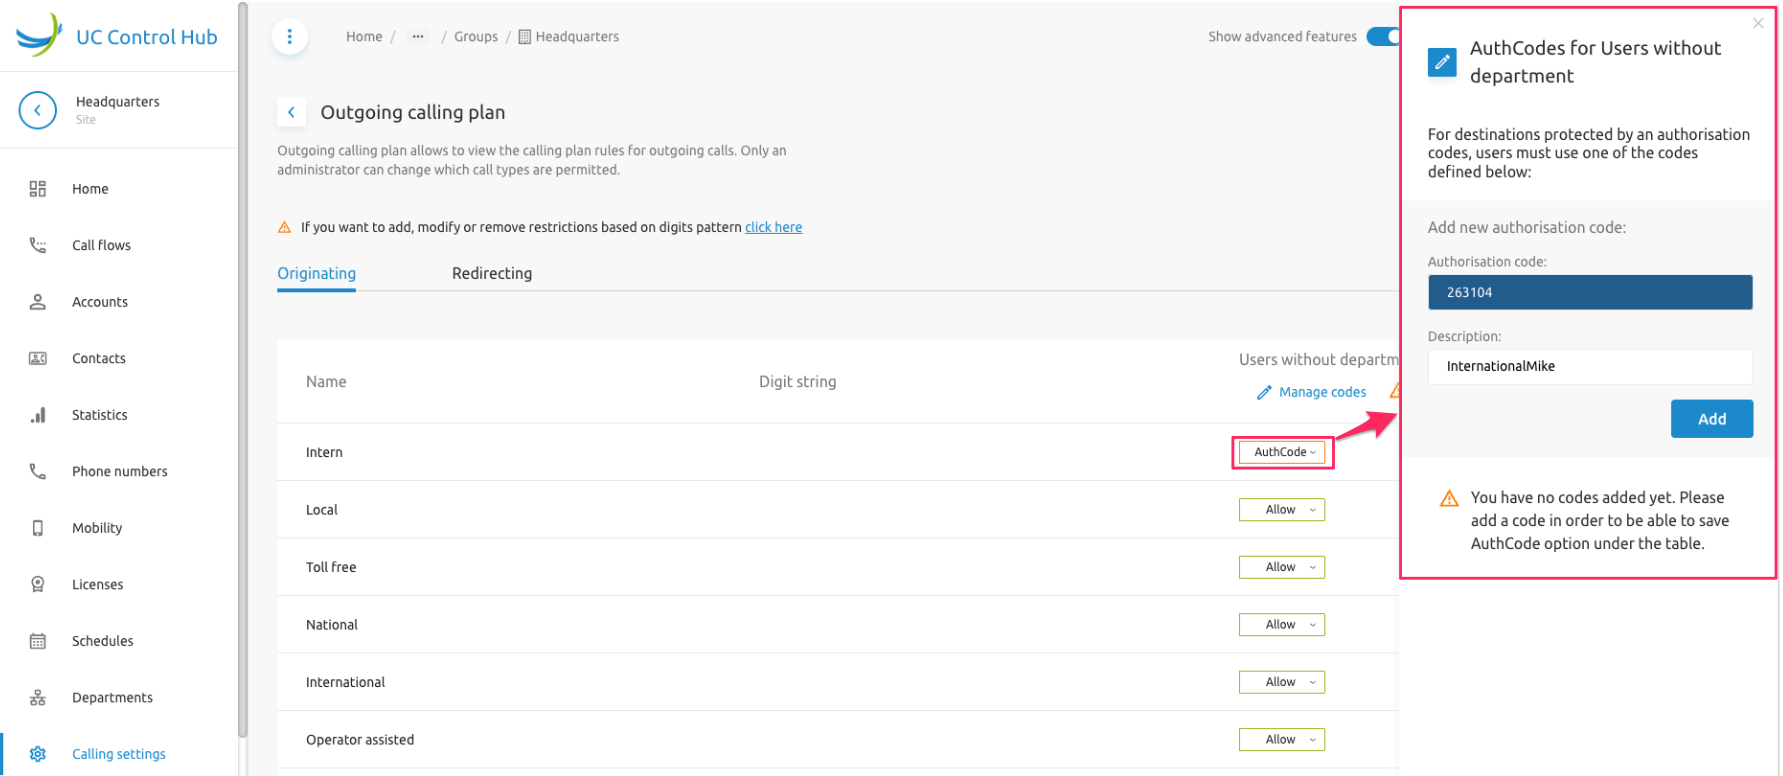
Task: Click the Schedules calendar icon
Action: pos(38,641)
